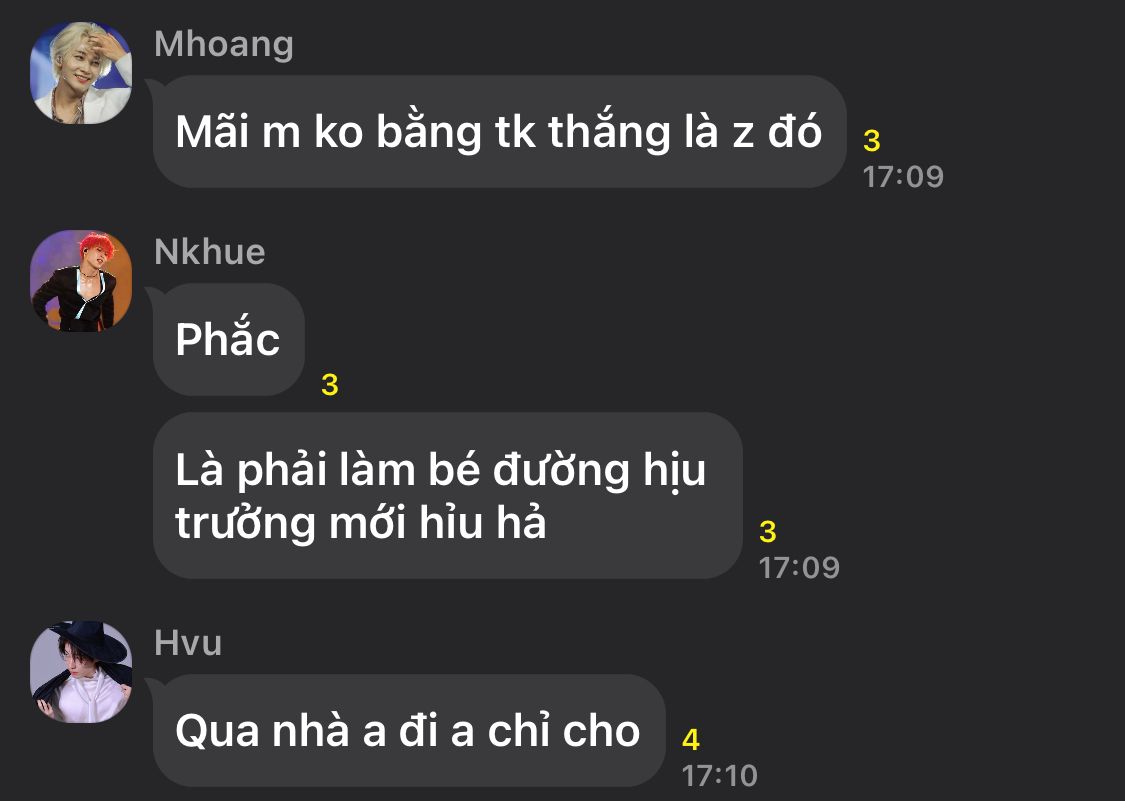Click the words "chỉ cho" in Hvu's message
The image size is (1125, 801).
coord(564,731)
